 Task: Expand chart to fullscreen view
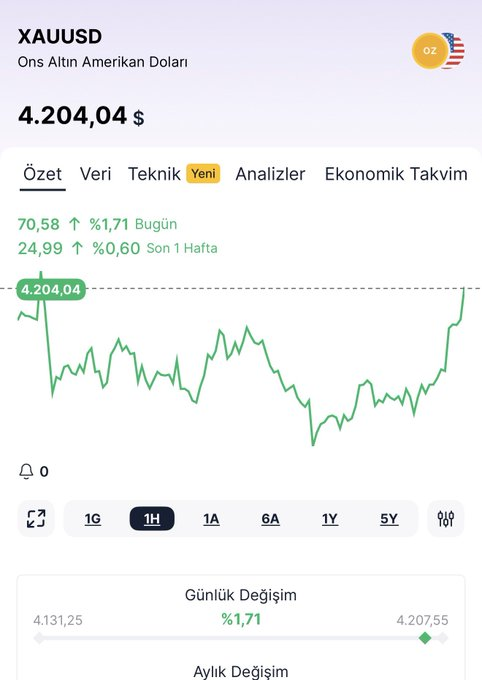[x=36, y=519]
